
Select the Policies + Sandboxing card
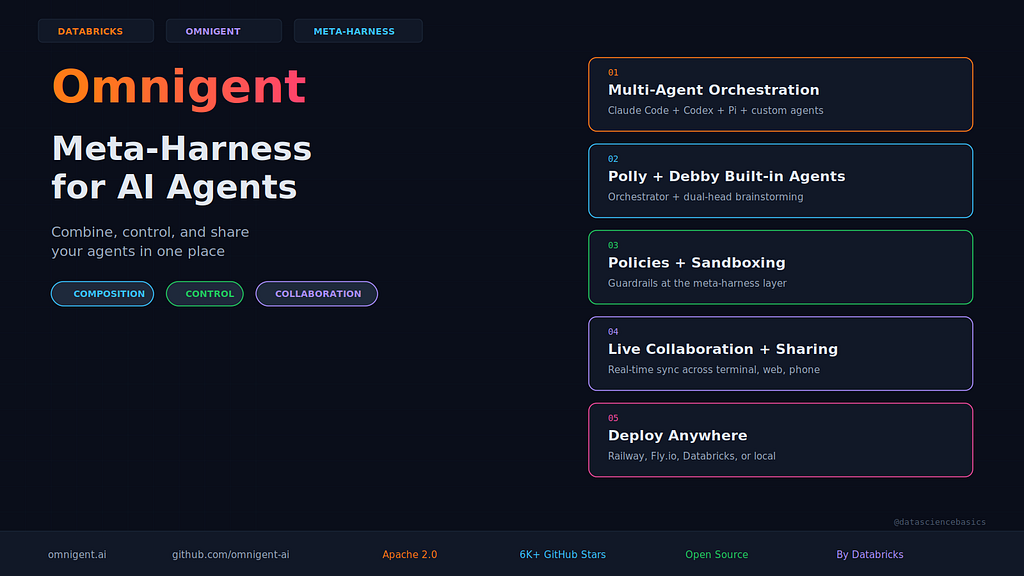[x=780, y=267]
